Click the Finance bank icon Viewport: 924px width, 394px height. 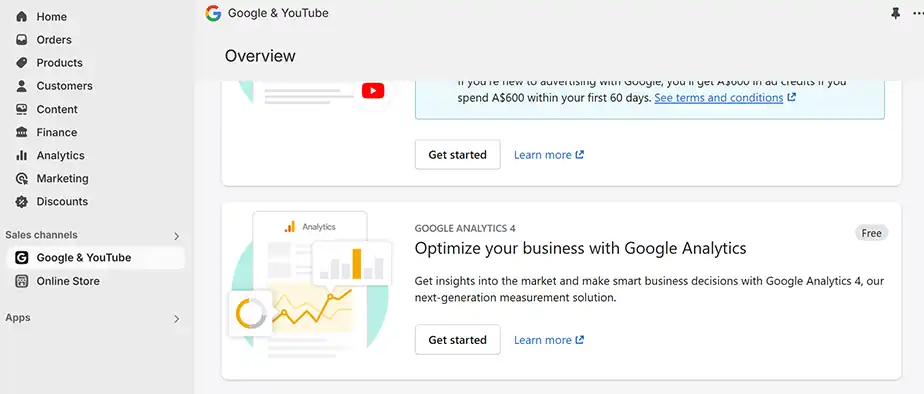point(22,132)
